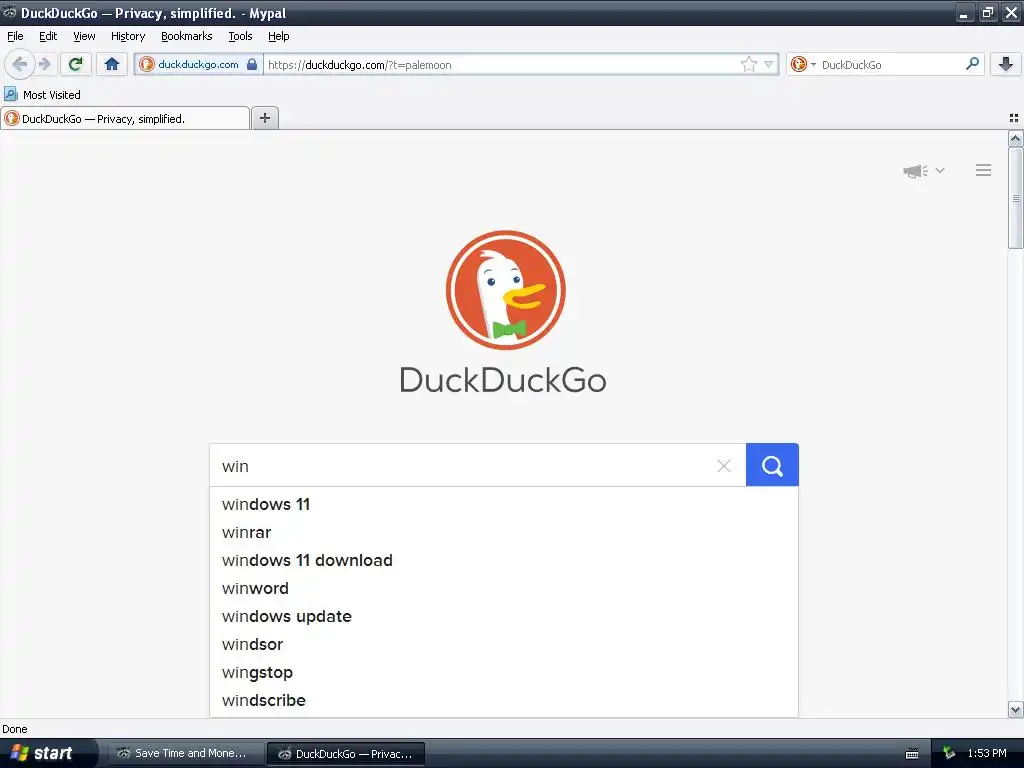Click the scrollbar down arrow

point(1015,709)
